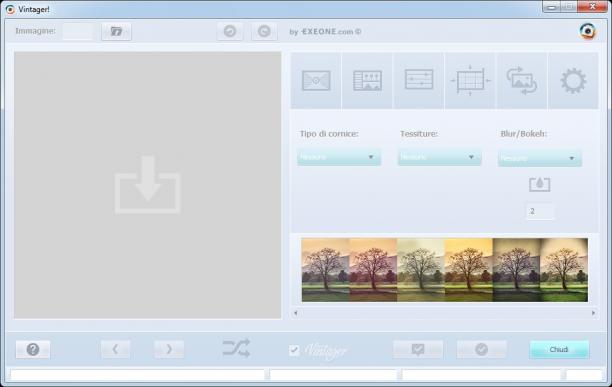Click filter strip left scroll arrow
Viewport: 612px width, 387px height.
(295, 313)
